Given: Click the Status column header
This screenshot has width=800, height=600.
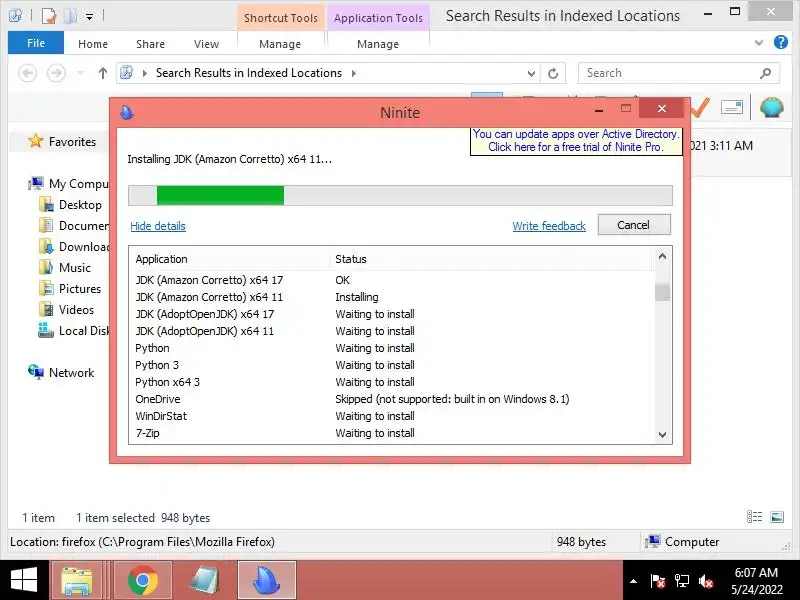Looking at the screenshot, I should 490,259.
